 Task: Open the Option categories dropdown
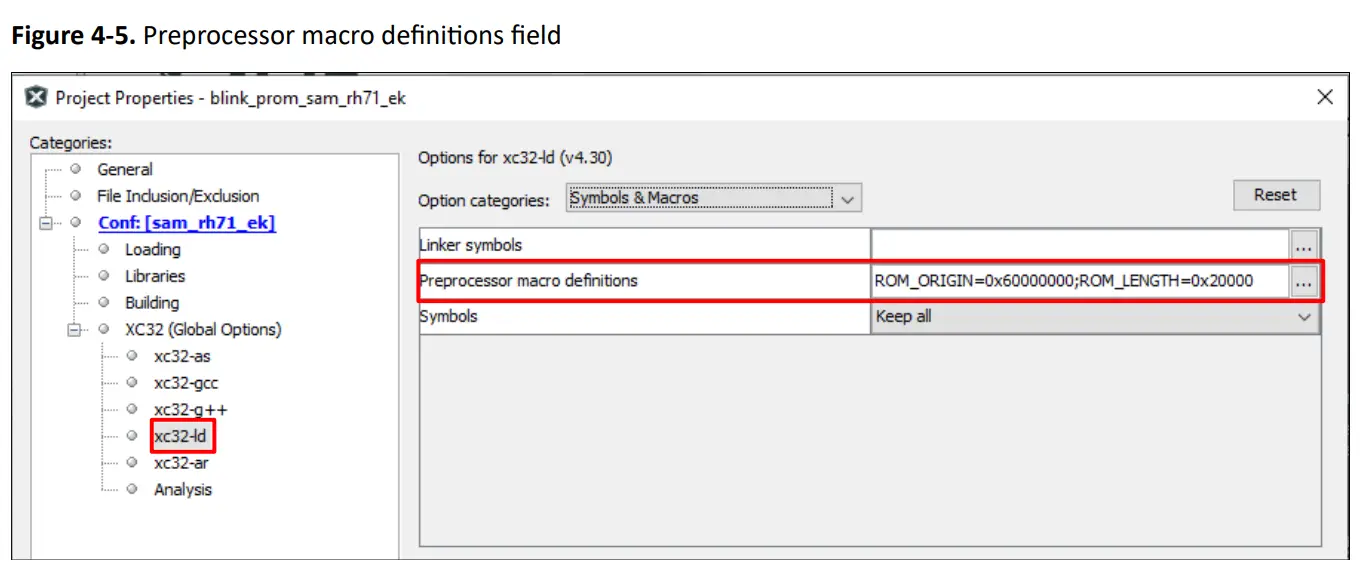pos(713,198)
